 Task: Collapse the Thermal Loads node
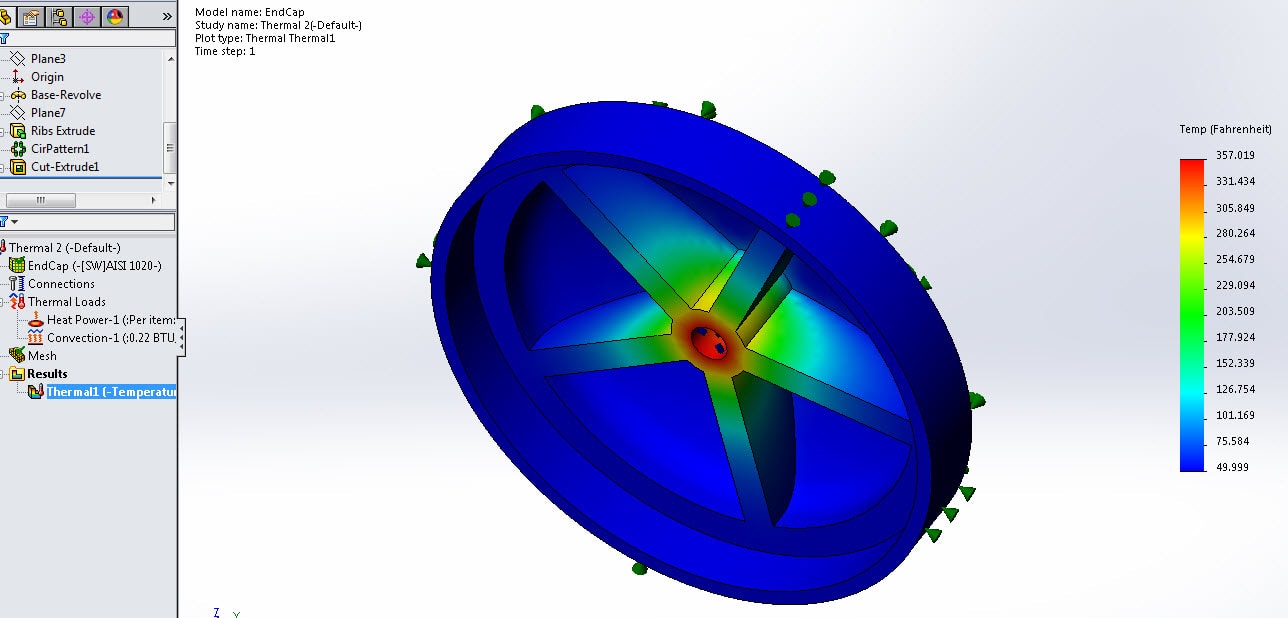pyautogui.click(x=3, y=302)
